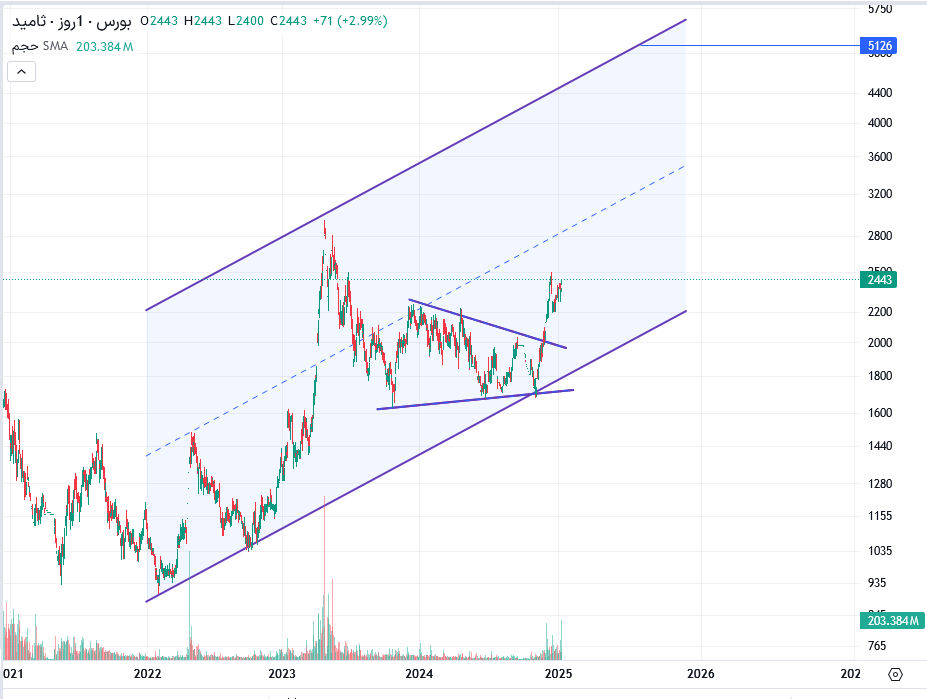Collapse the indicator legend with chevron button
The height and width of the screenshot is (699, 927).
pyautogui.click(x=21, y=72)
